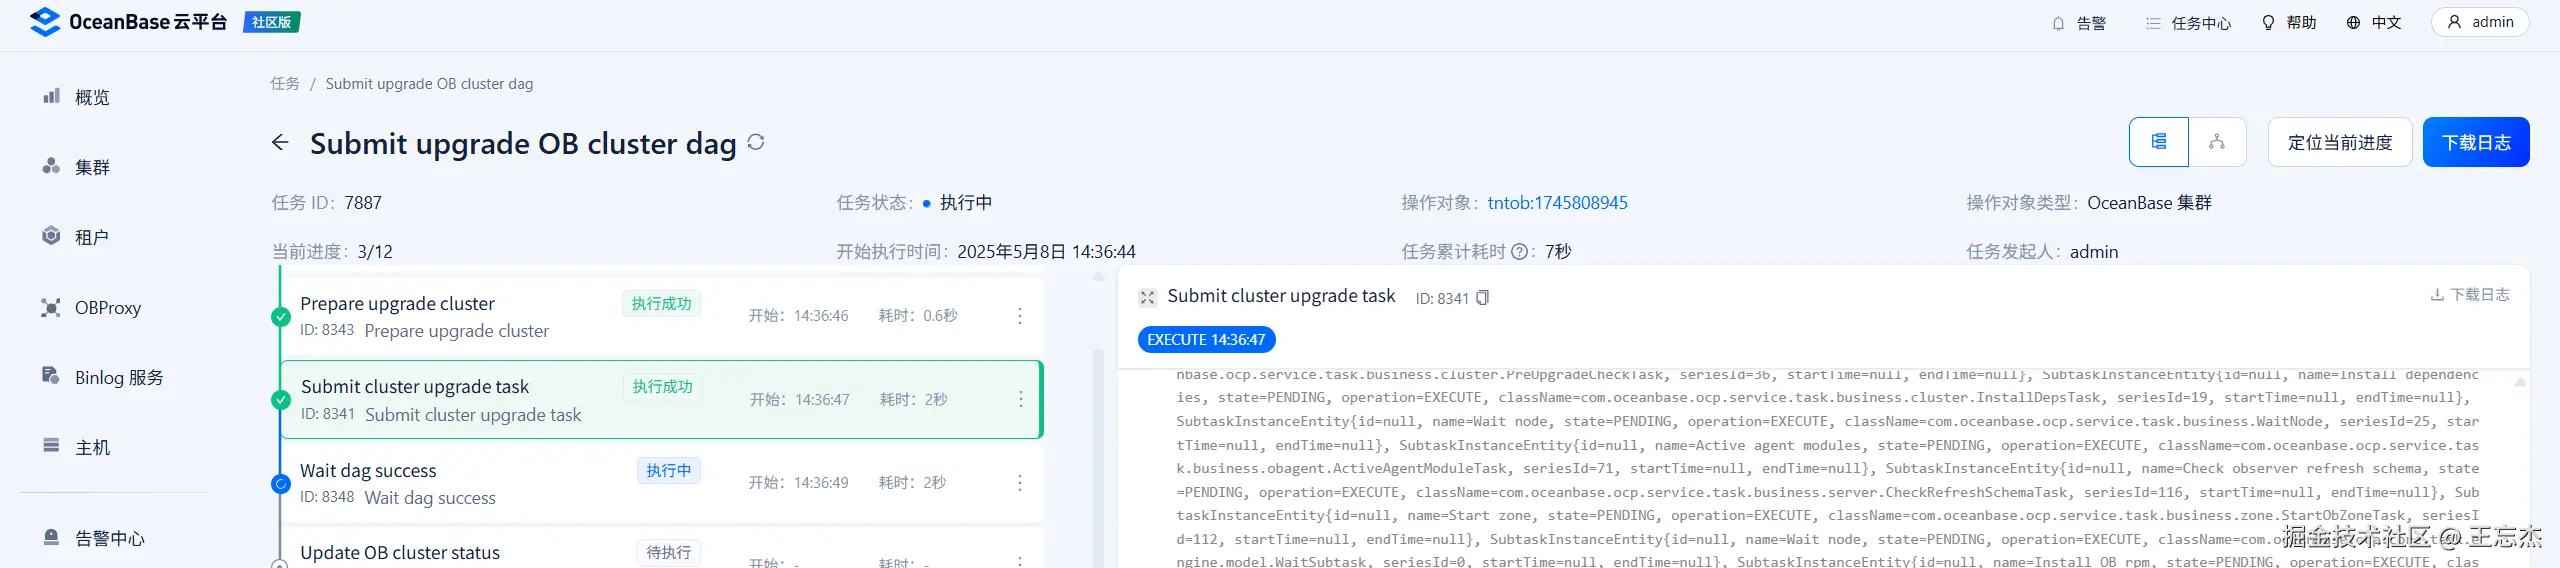Click the log panel scrollbar up arrow

[2520, 382]
